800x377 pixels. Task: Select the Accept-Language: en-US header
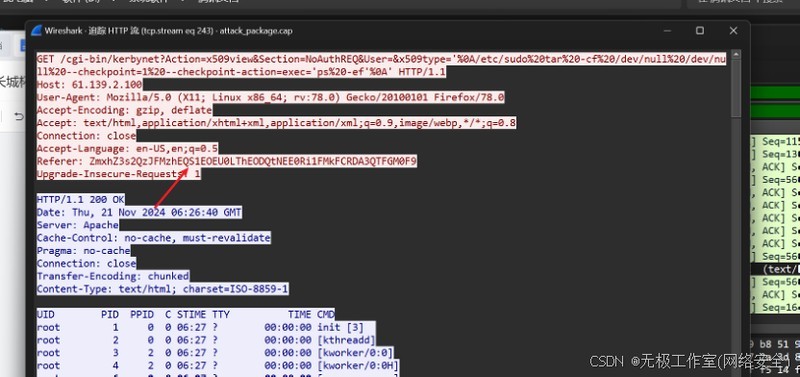pyautogui.click(x=128, y=148)
